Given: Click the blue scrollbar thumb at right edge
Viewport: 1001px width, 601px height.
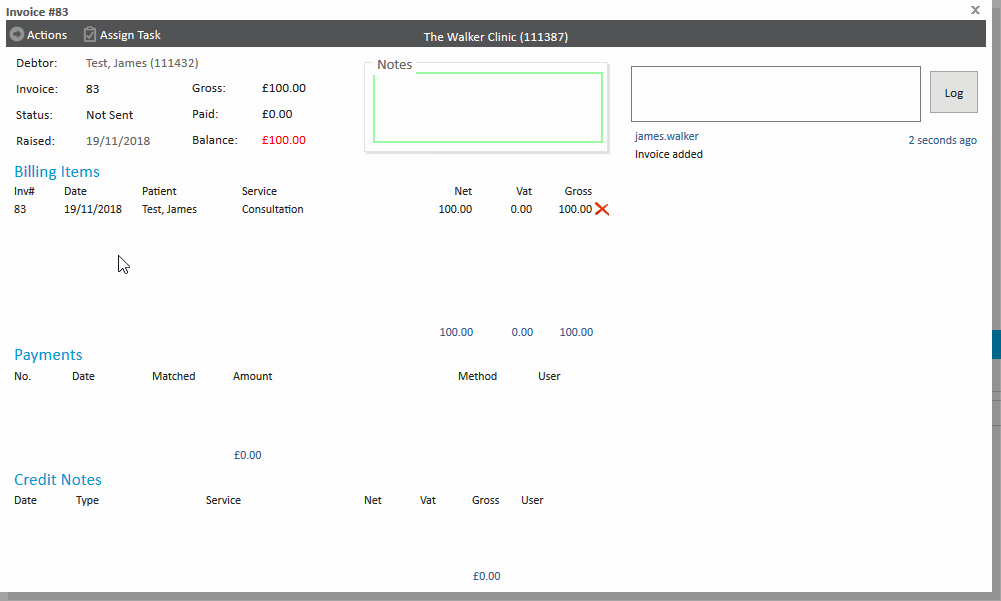Looking at the screenshot, I should [x=996, y=344].
